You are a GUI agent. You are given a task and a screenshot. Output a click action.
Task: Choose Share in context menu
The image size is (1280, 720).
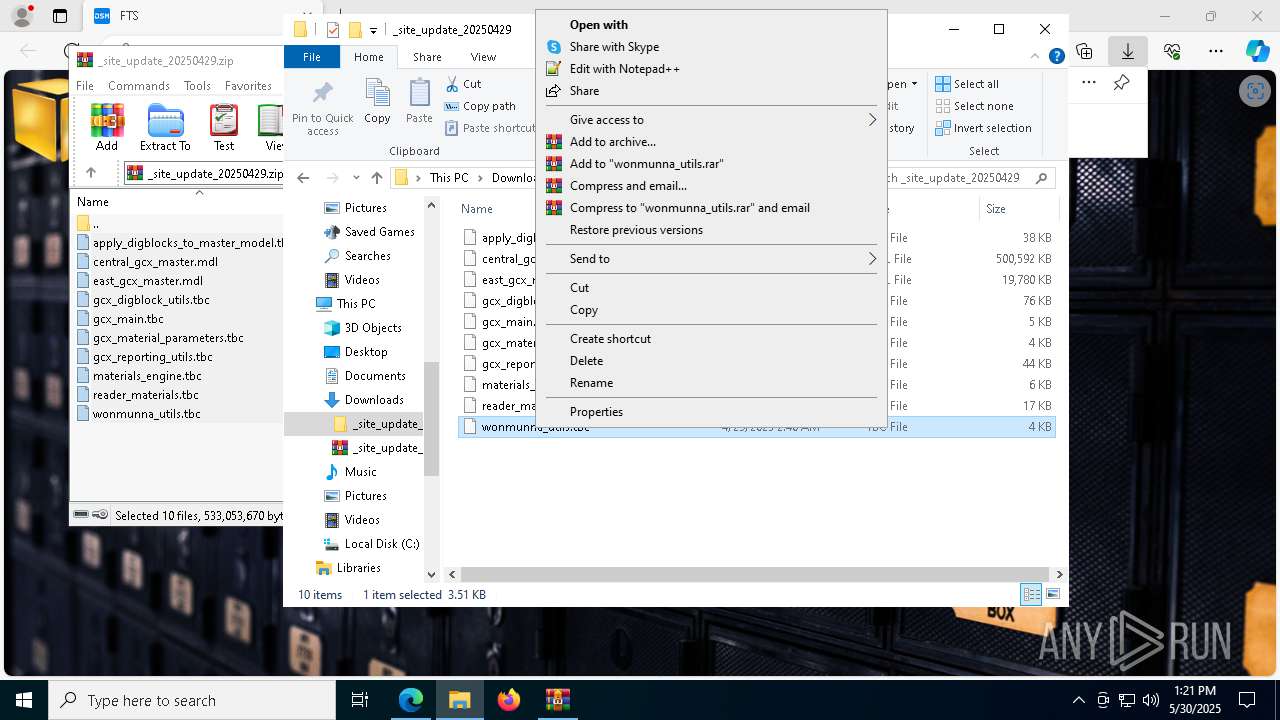tap(711, 91)
